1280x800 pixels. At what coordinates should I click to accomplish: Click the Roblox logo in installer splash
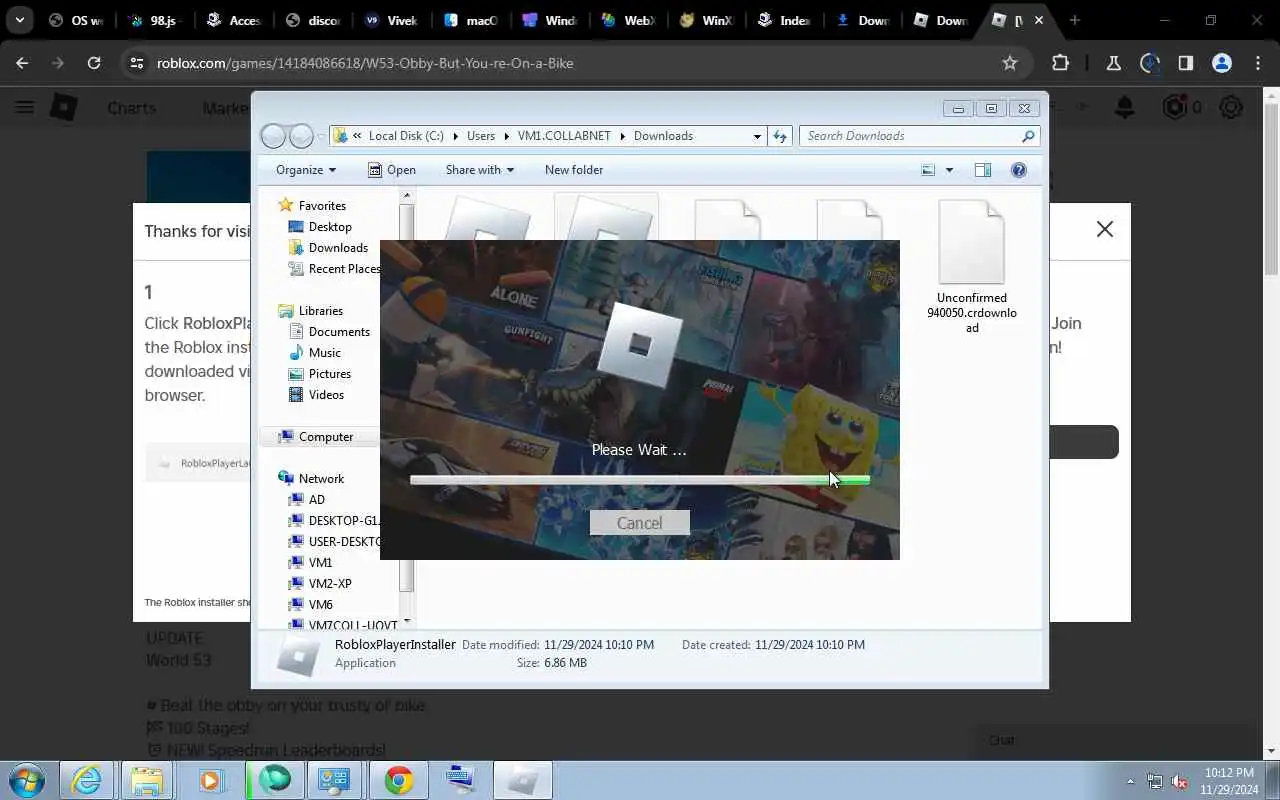click(640, 344)
